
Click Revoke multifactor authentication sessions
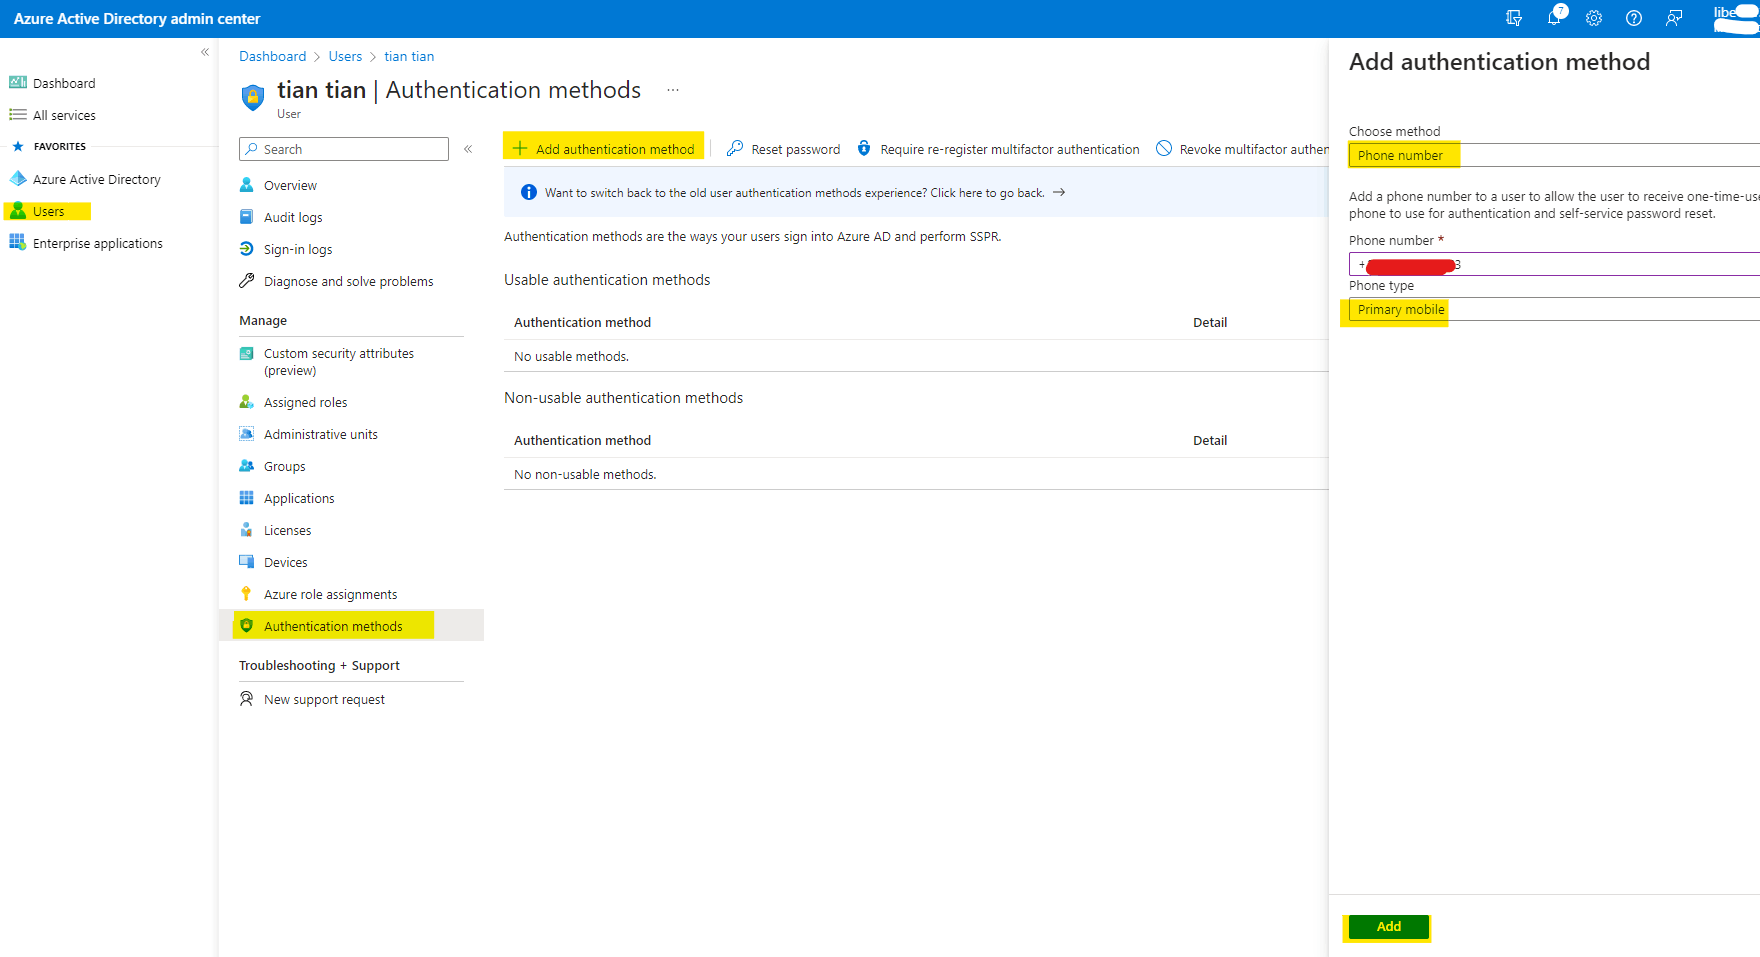click(1242, 149)
